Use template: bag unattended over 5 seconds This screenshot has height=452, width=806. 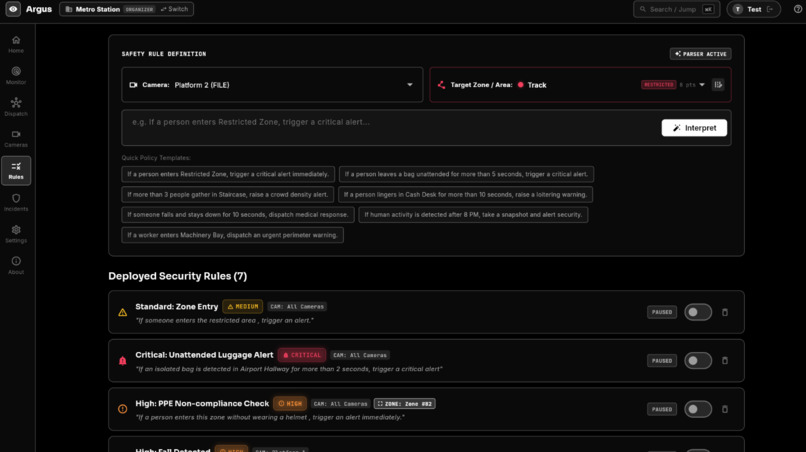pyautogui.click(x=466, y=174)
